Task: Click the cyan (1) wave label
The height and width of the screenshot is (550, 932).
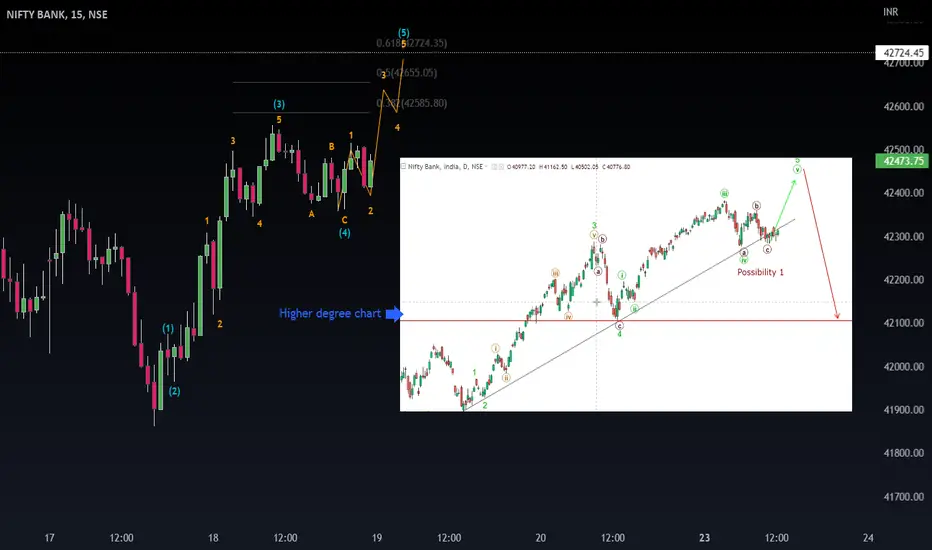Action: pos(168,328)
